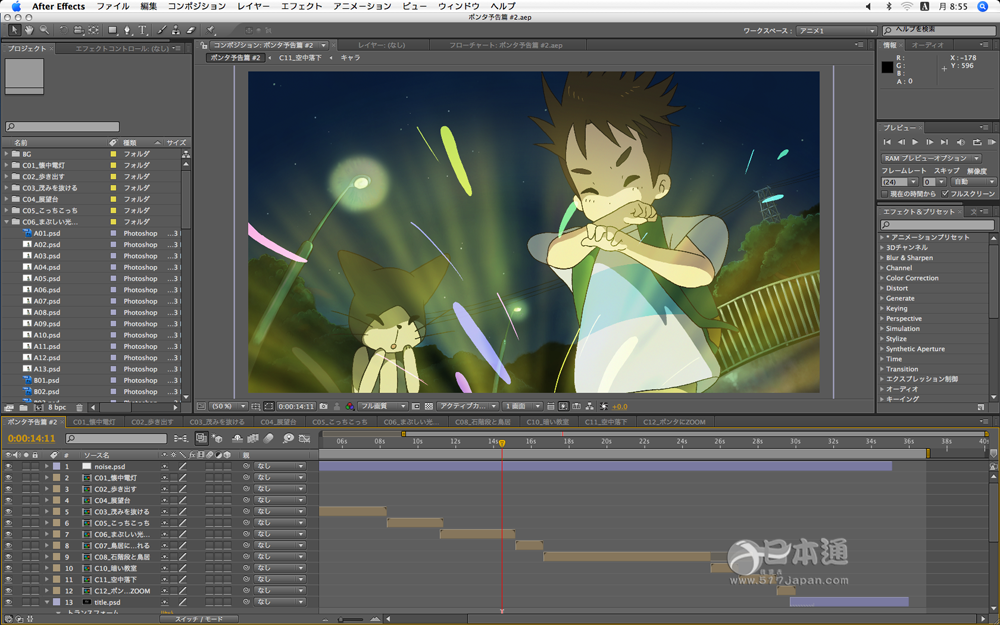Image resolution: width=1000 pixels, height=625 pixels.
Task: Click the delete trash icon in the Project panel
Action: [x=79, y=407]
